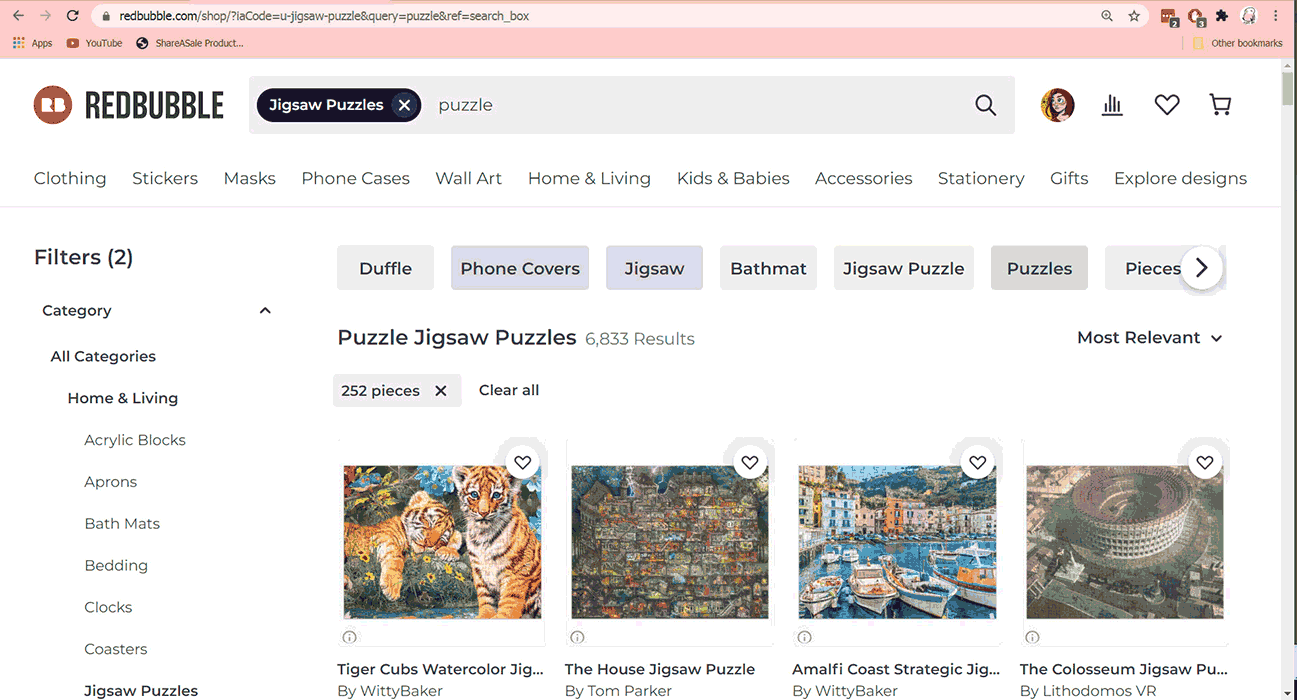The width and height of the screenshot is (1297, 700).
Task: Remove the Jigsaw Puzzles search tag
Action: (404, 105)
